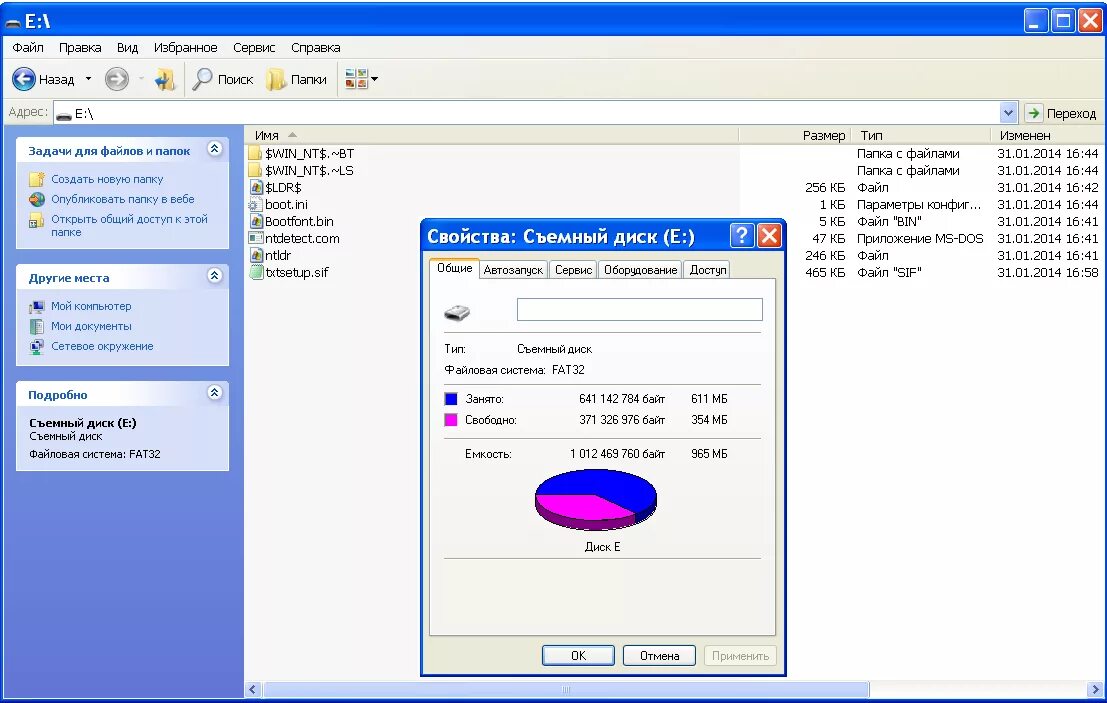Click the Up folder icon
This screenshot has height=703, width=1107.
pos(164,79)
